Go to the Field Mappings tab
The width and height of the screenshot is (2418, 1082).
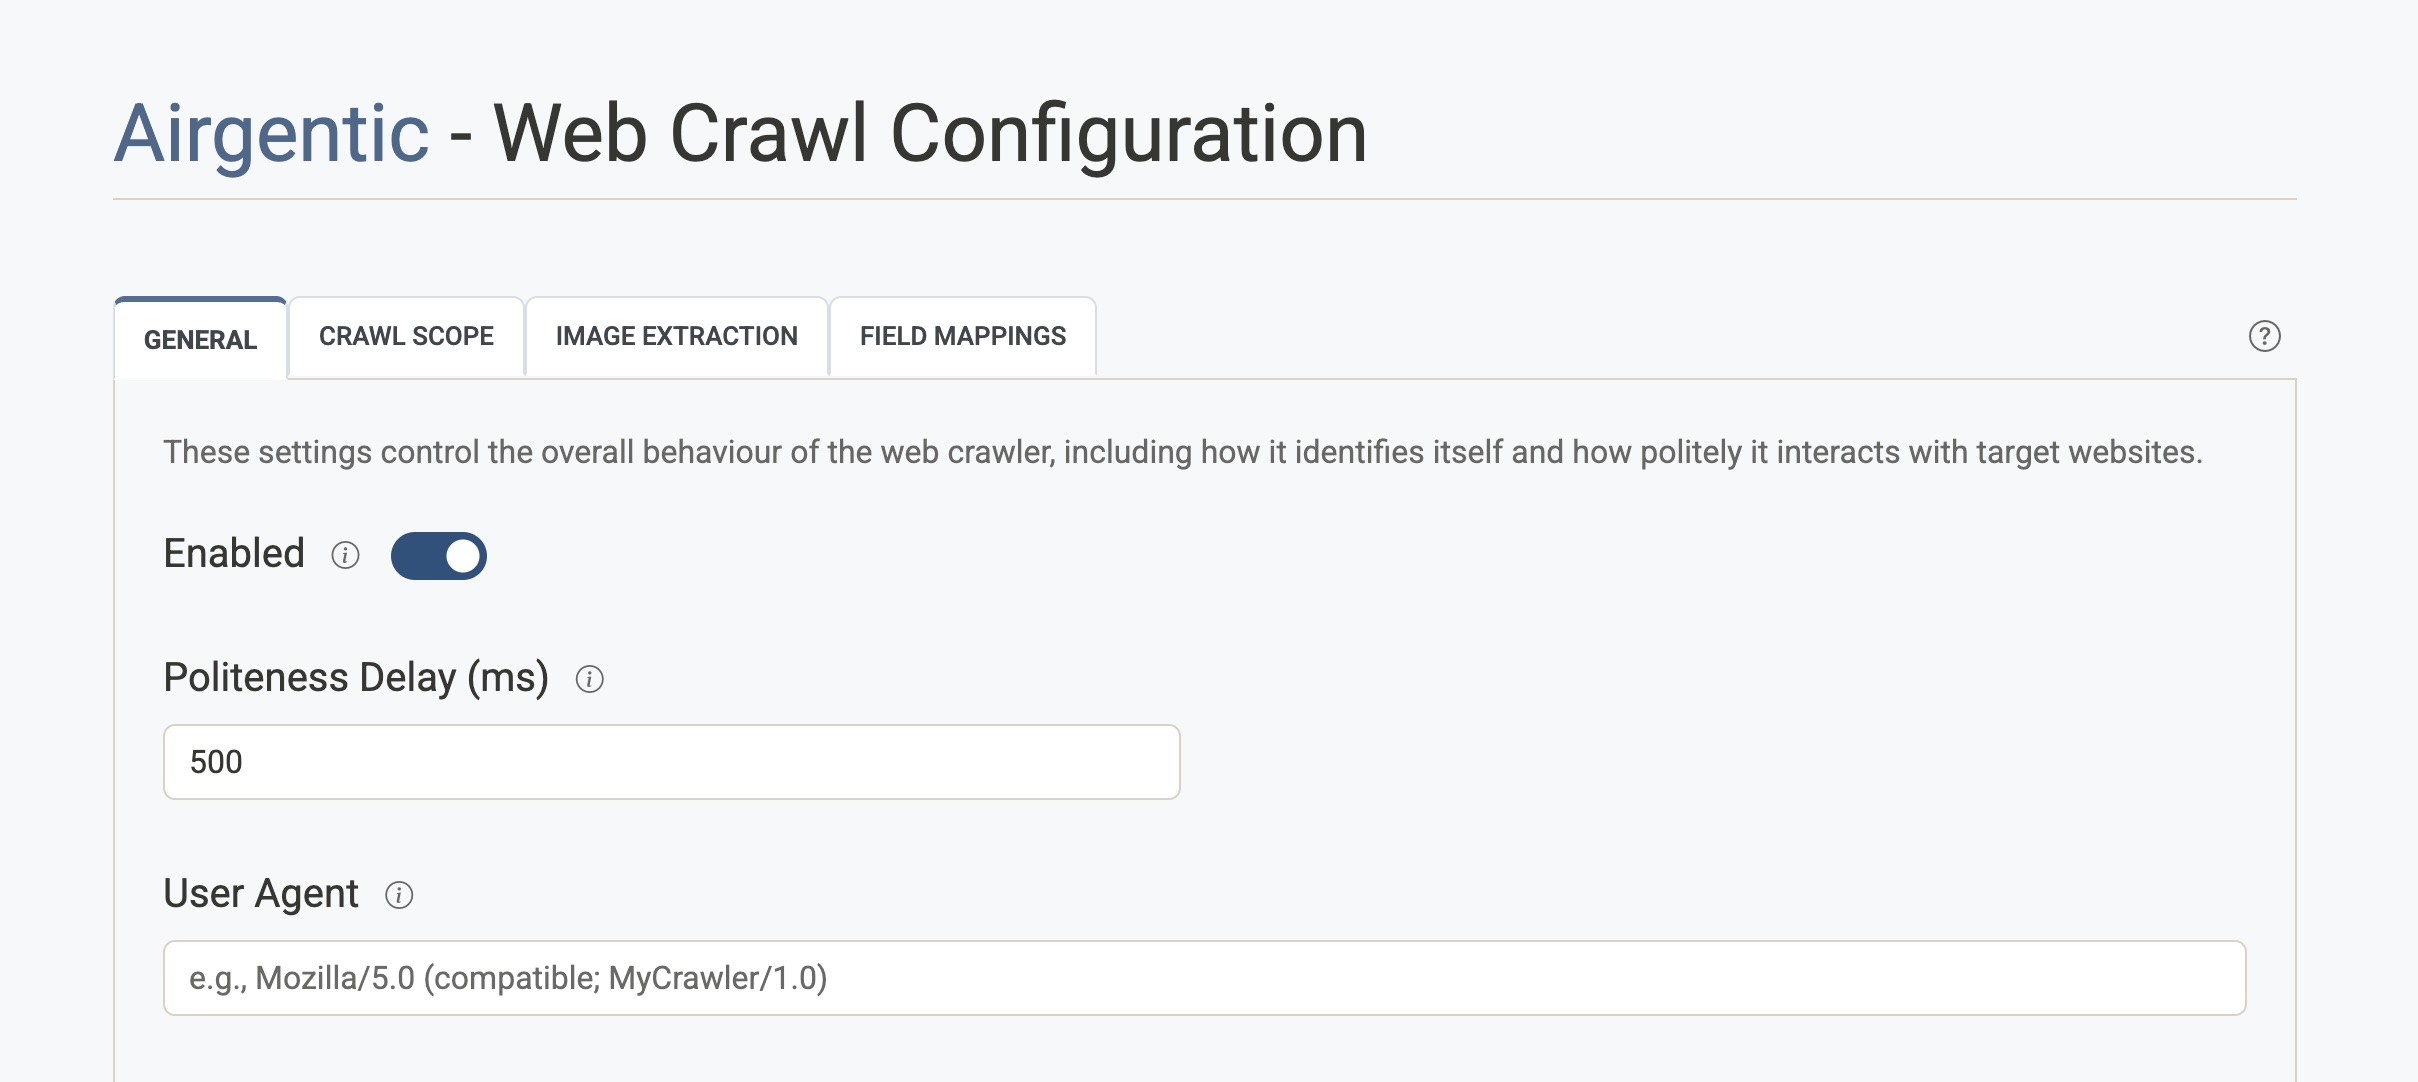pyautogui.click(x=962, y=336)
